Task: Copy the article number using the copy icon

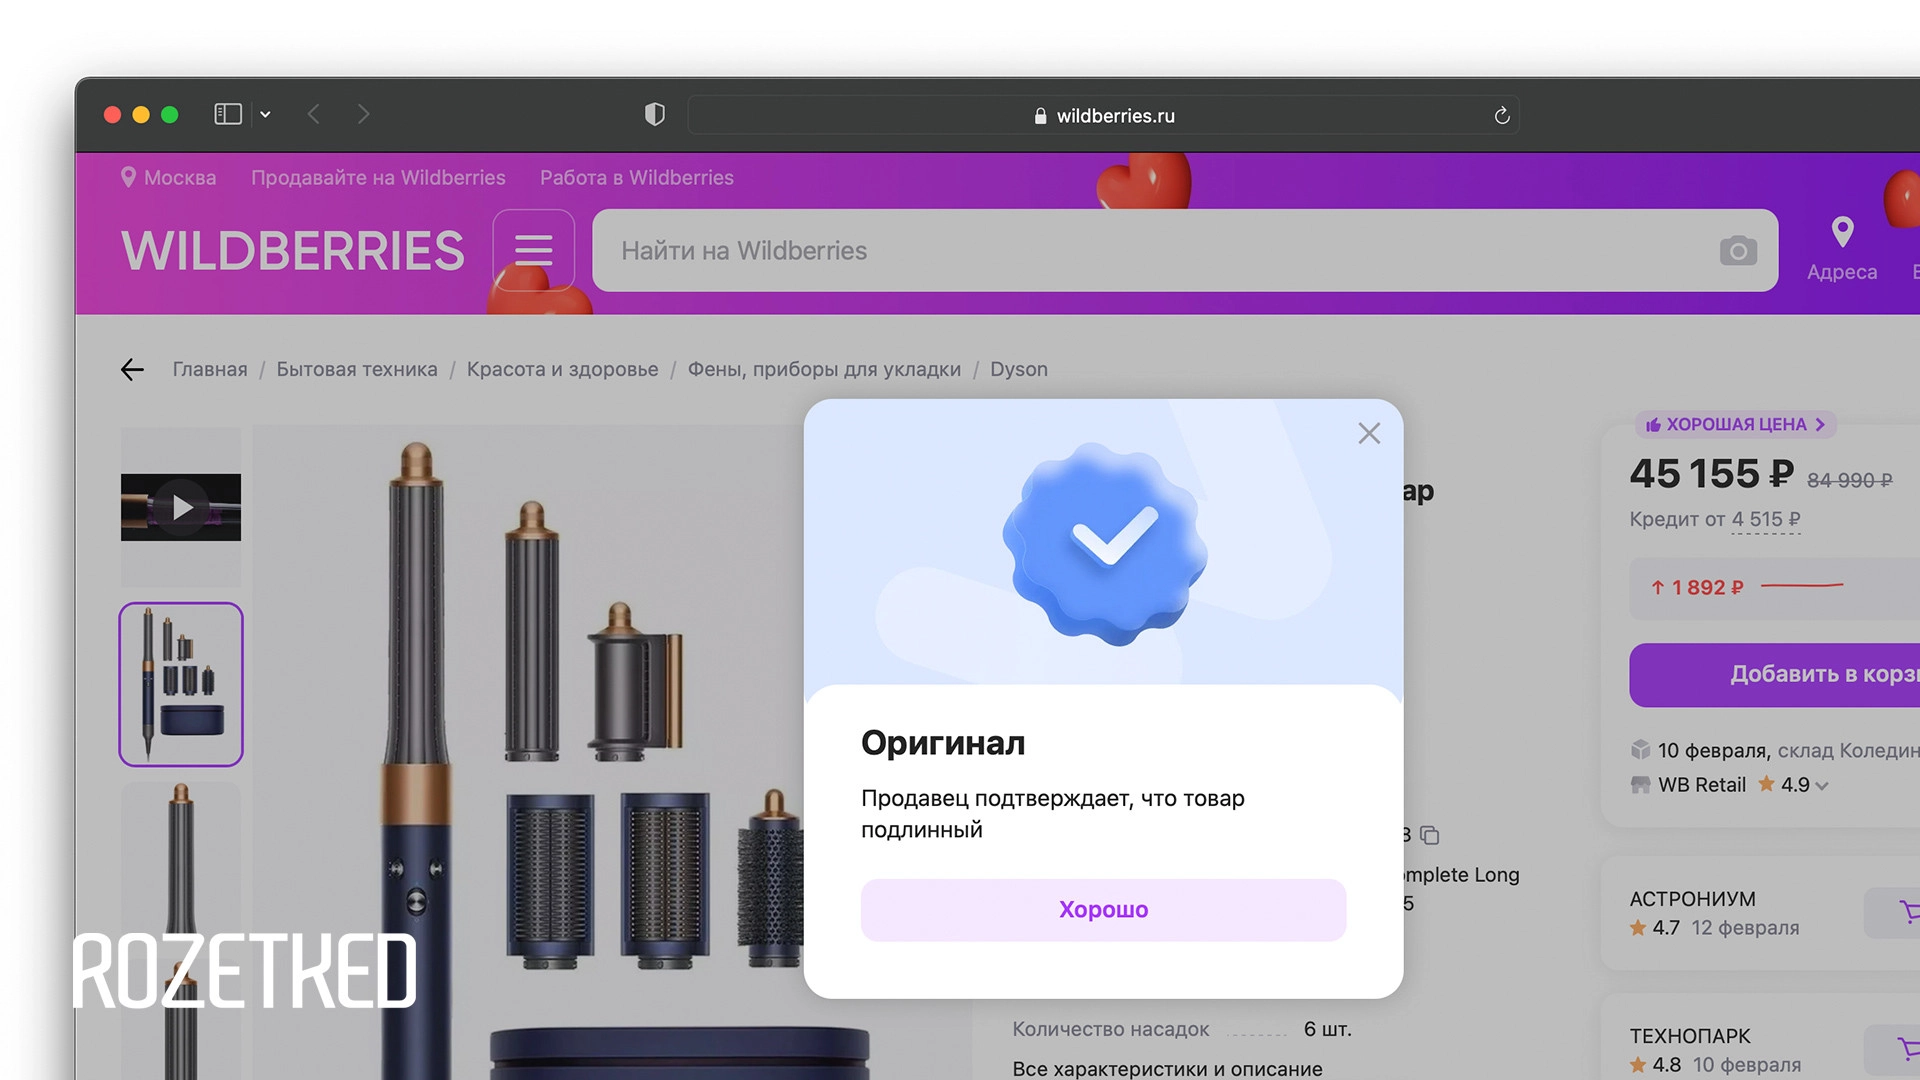Action: click(x=1430, y=835)
